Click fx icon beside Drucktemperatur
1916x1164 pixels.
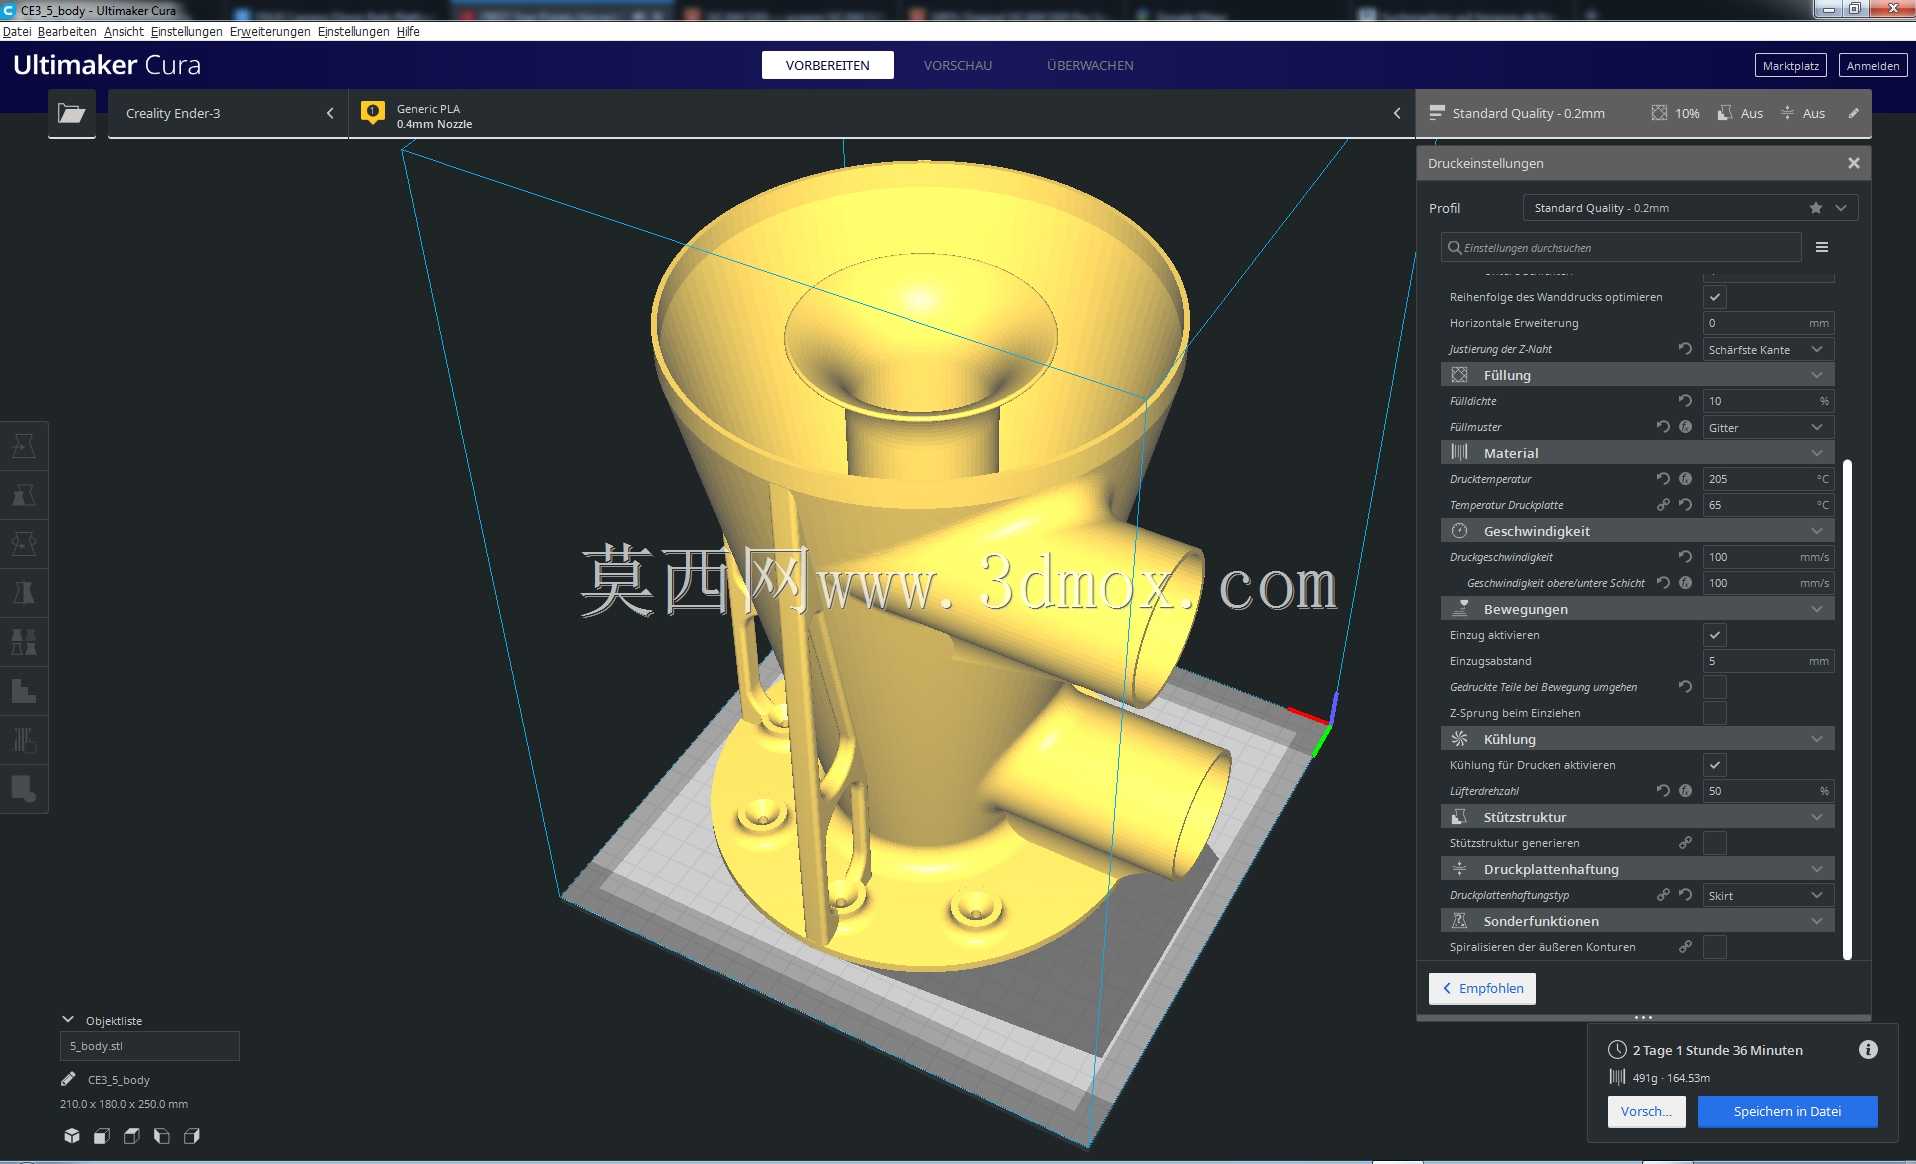click(x=1685, y=479)
